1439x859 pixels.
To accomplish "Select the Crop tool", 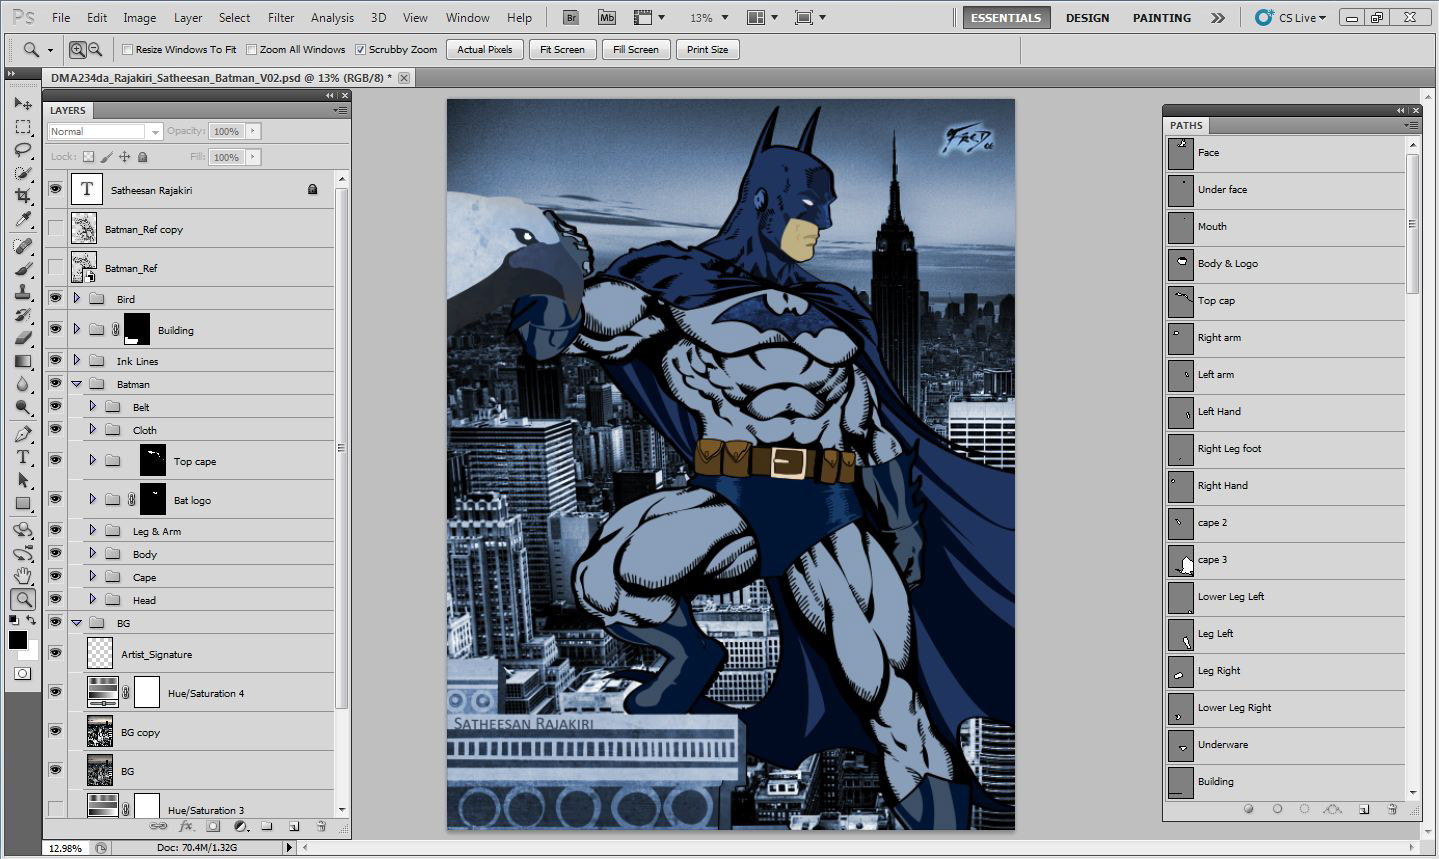I will (x=23, y=196).
